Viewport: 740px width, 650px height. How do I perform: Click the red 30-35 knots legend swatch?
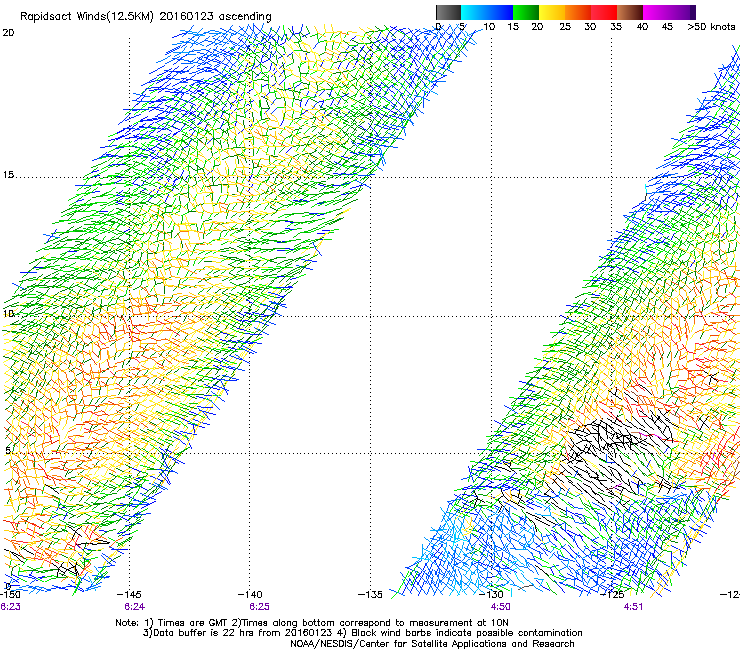pos(604,12)
